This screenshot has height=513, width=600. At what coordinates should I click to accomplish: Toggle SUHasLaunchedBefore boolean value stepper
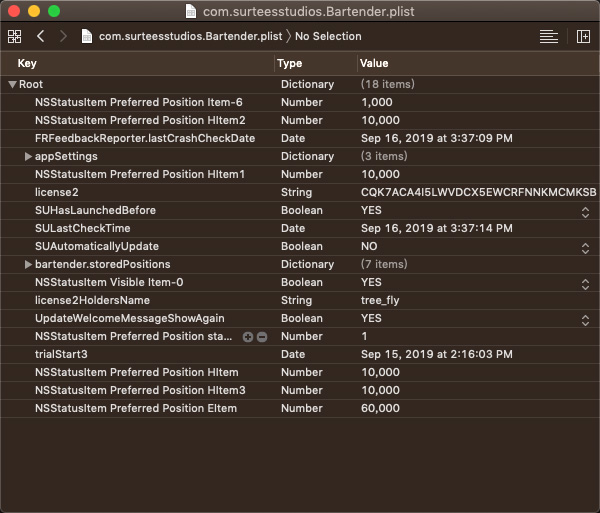(585, 211)
